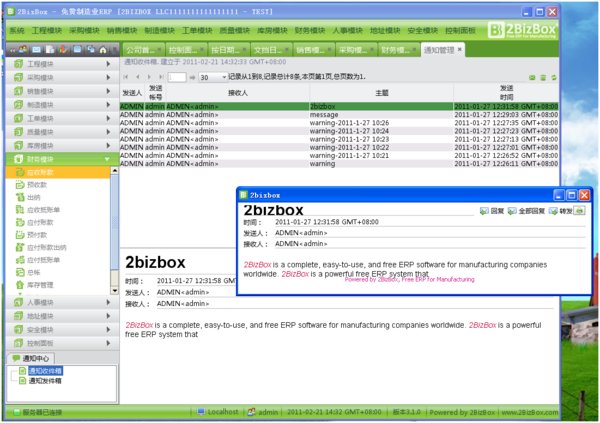The image size is (600, 423).
Task: Click the green mail icon above the table
Action: [x=532, y=78]
